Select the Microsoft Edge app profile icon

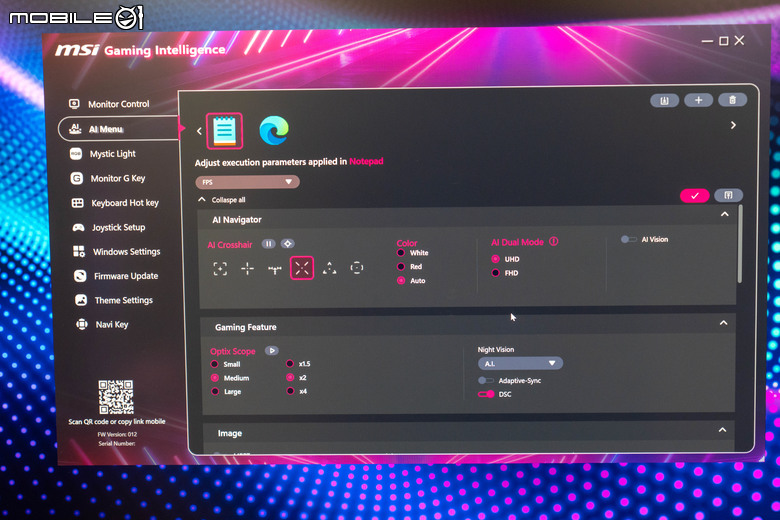pyautogui.click(x=274, y=130)
